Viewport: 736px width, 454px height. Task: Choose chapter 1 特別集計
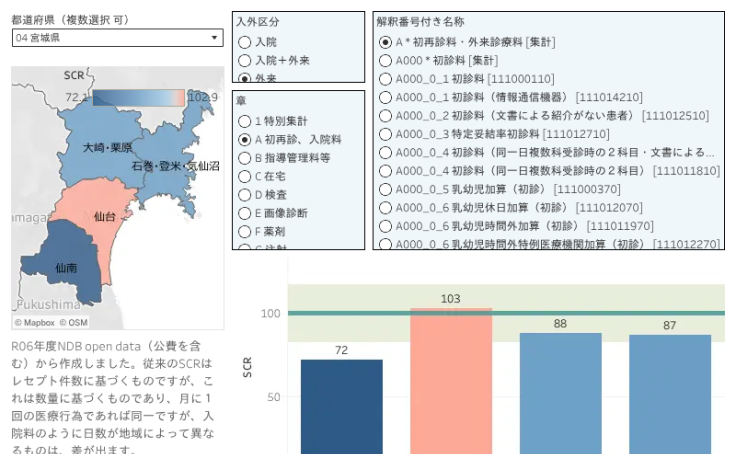245,121
